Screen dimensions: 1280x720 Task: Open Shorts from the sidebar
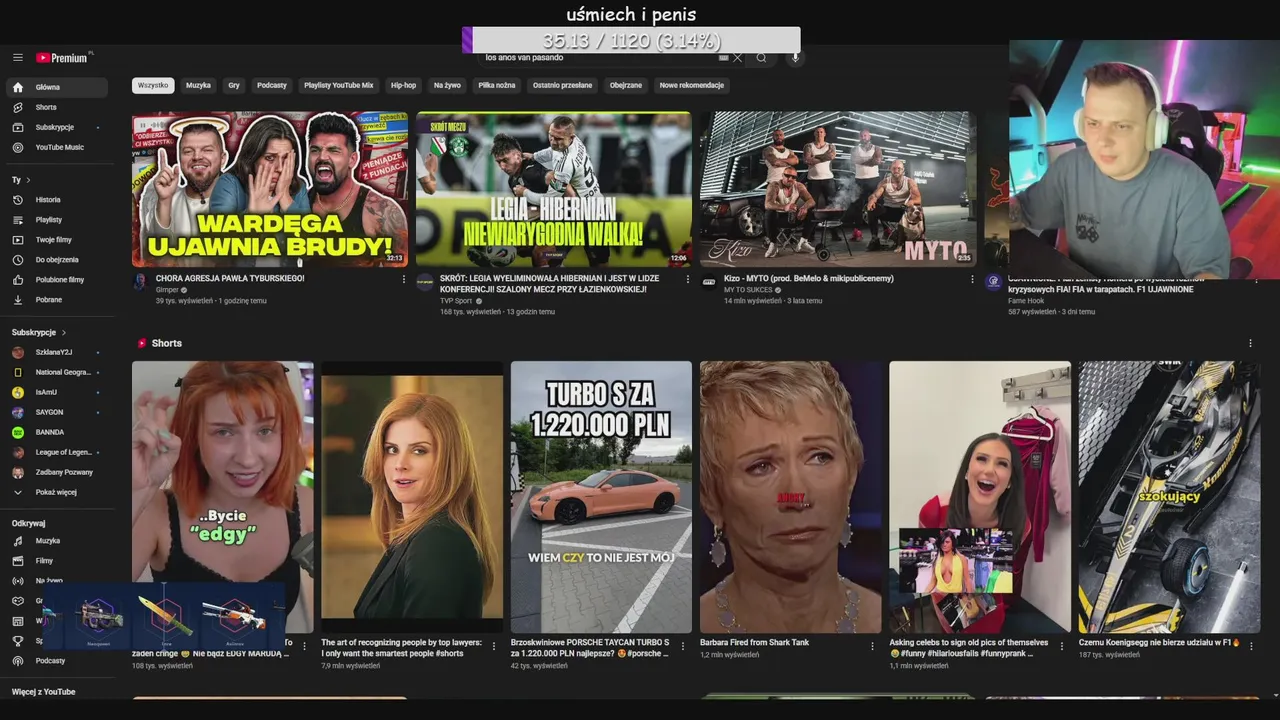click(58, 107)
